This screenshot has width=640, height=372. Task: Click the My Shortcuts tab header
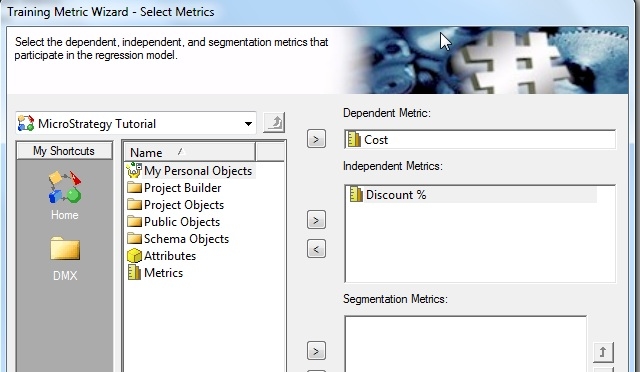(x=64, y=151)
